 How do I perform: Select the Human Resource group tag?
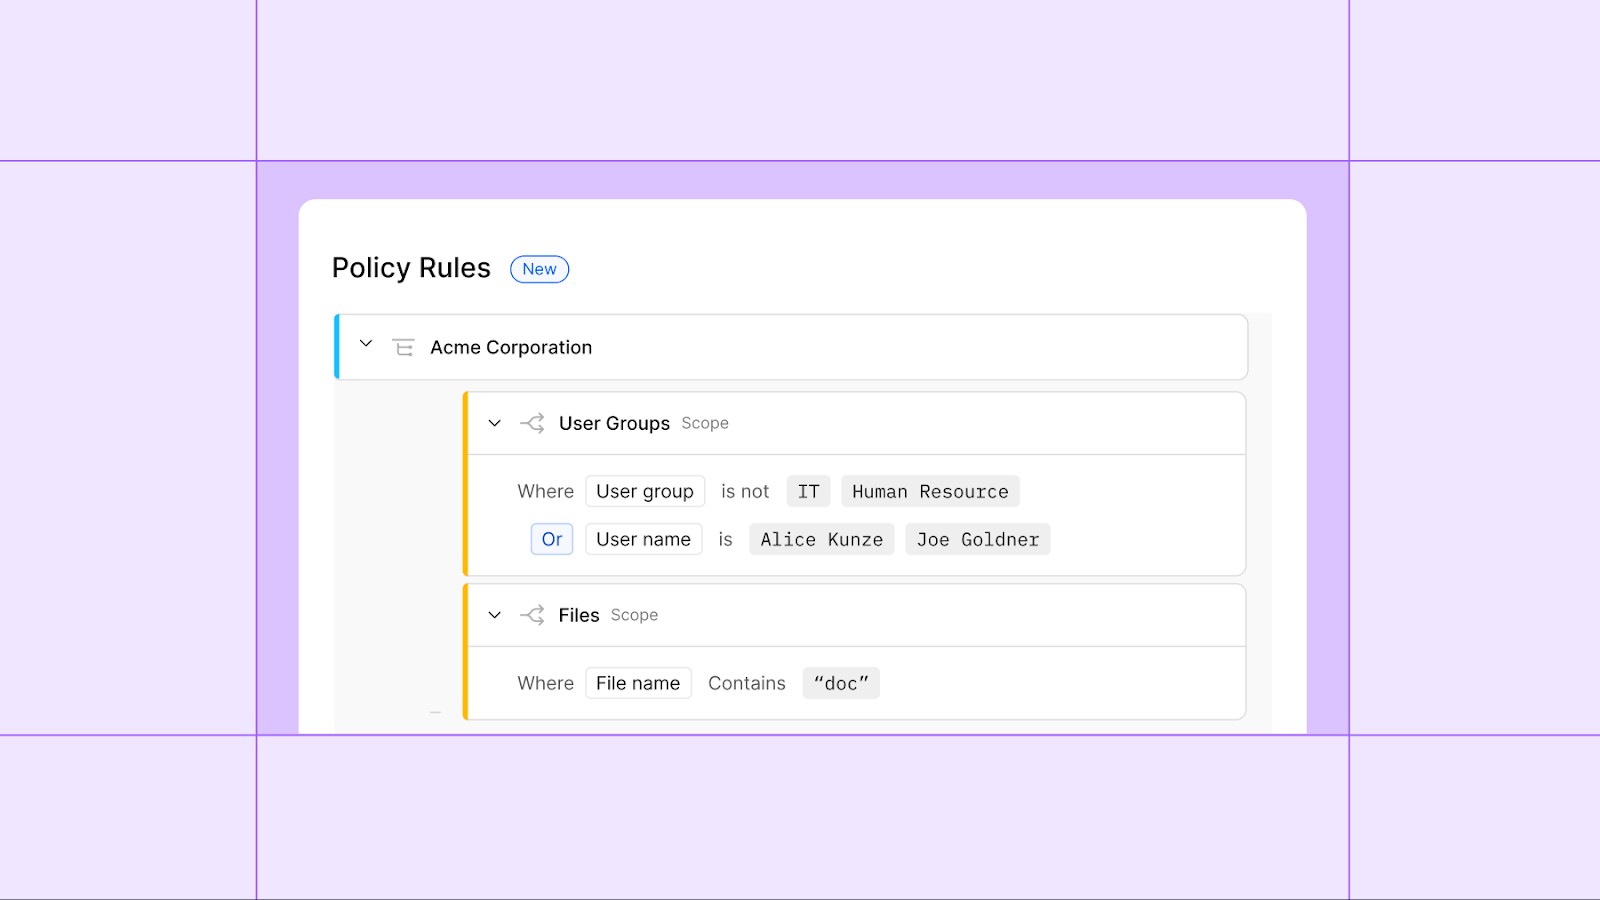tap(930, 491)
